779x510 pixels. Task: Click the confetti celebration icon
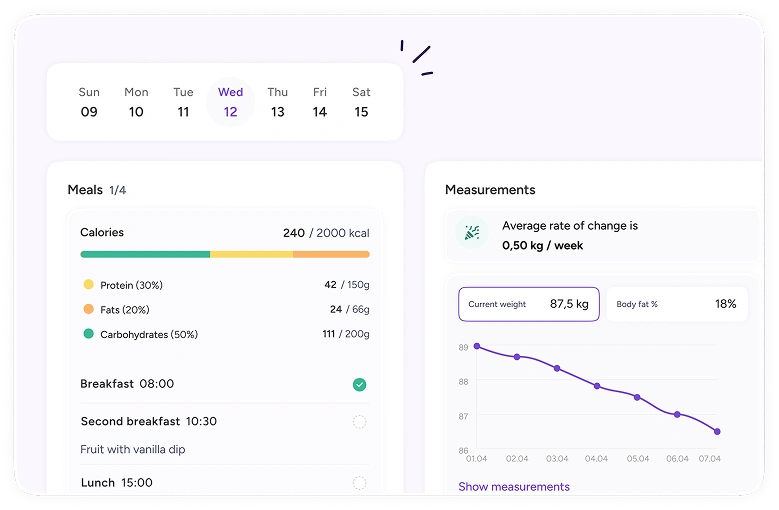click(472, 232)
